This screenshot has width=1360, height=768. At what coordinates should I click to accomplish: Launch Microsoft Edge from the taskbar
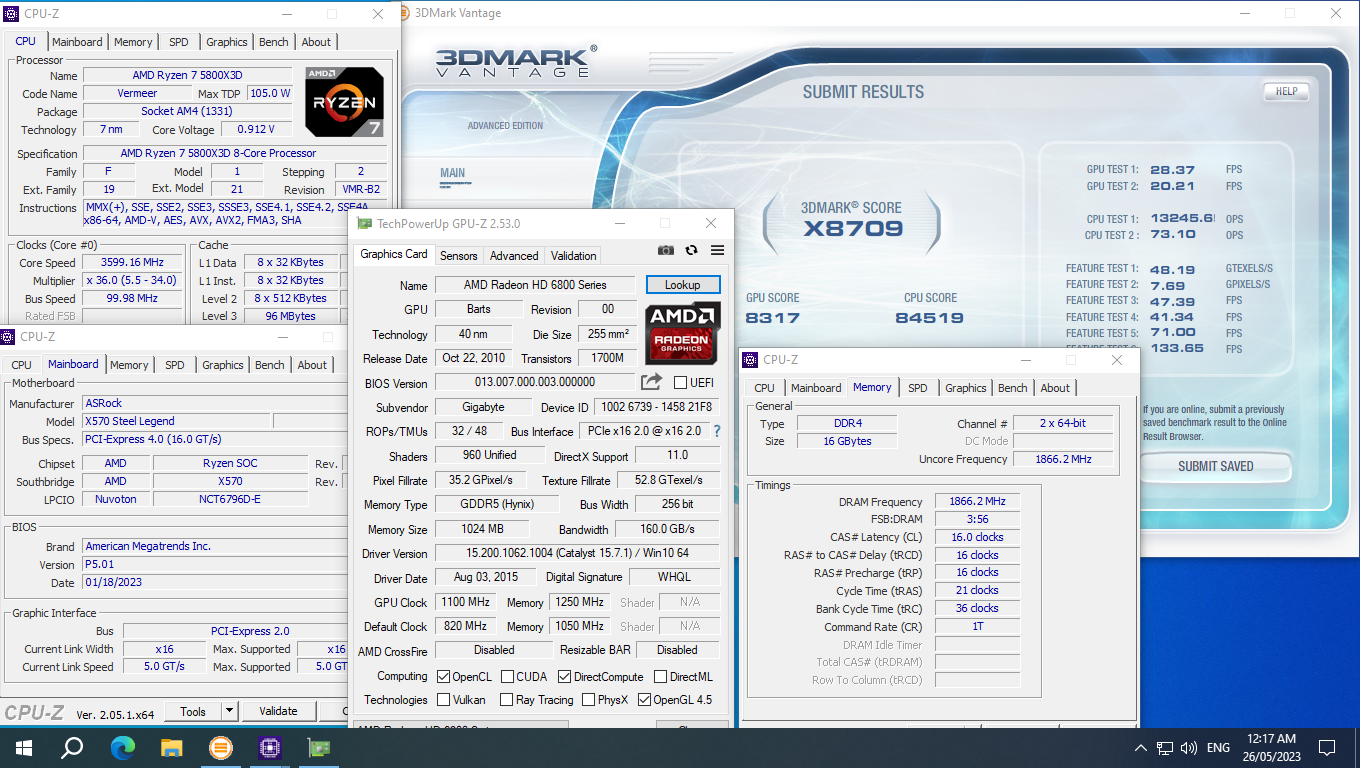click(x=122, y=747)
